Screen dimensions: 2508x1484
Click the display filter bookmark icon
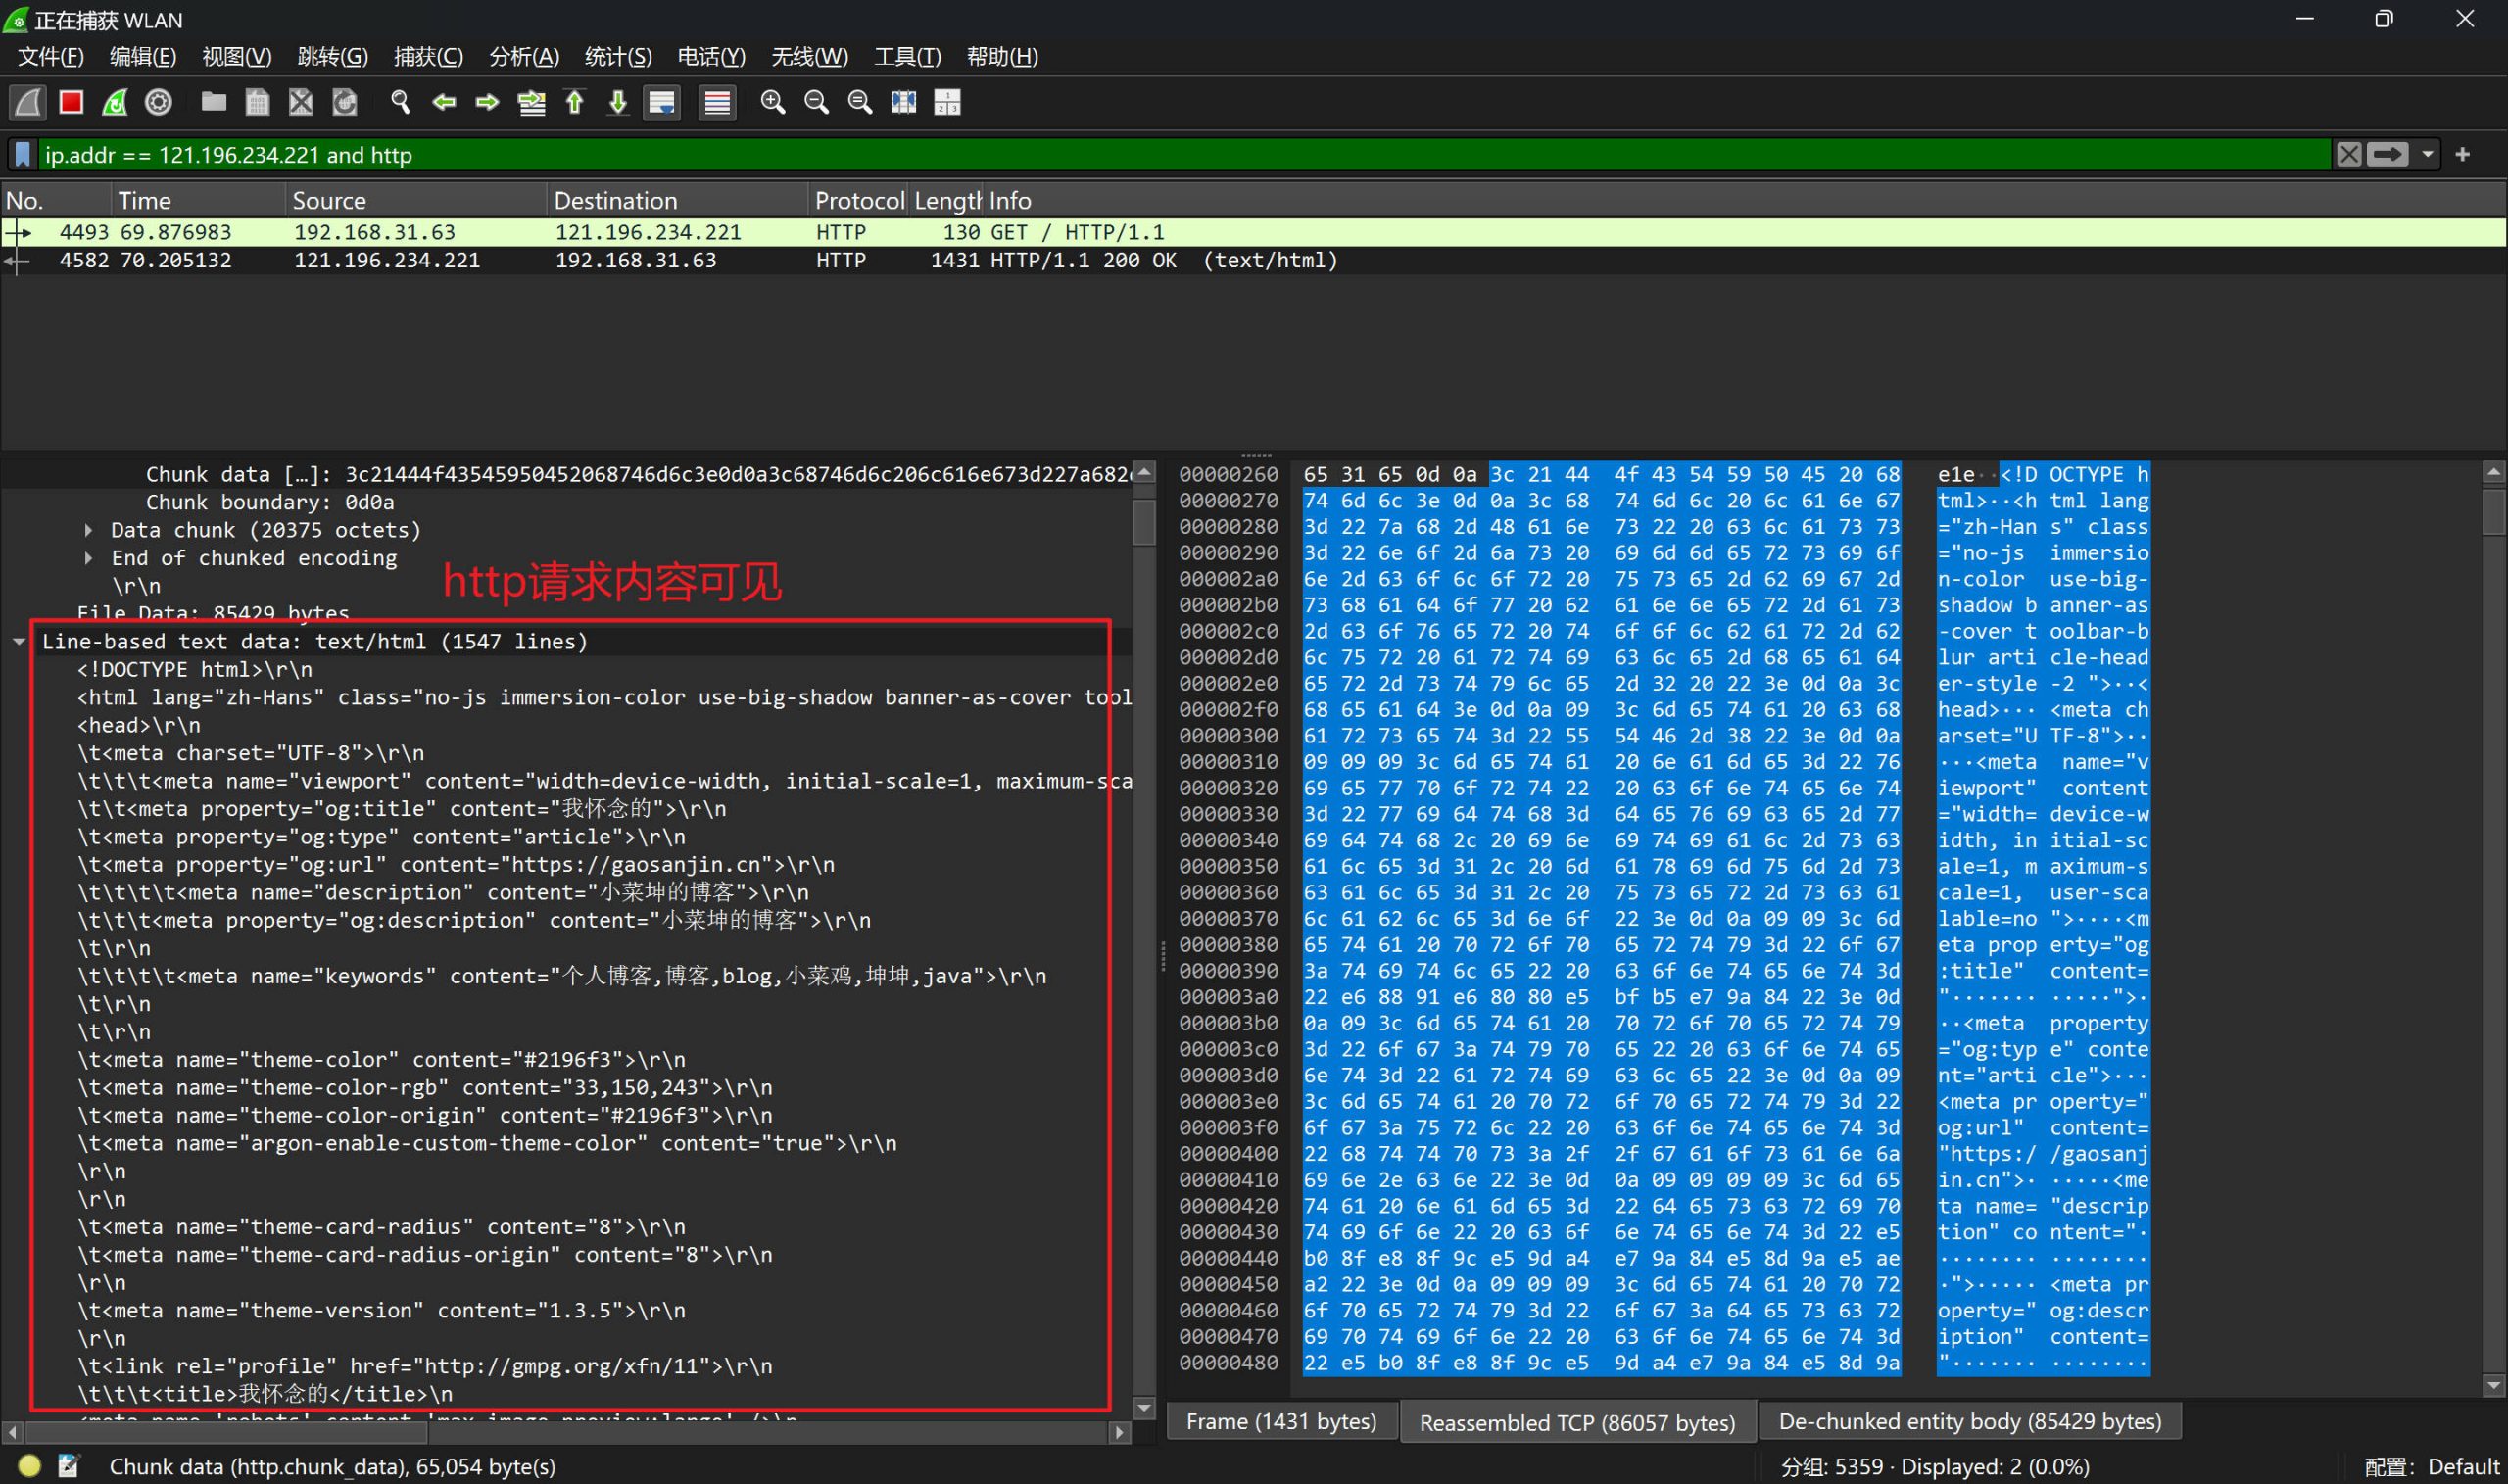click(x=22, y=154)
